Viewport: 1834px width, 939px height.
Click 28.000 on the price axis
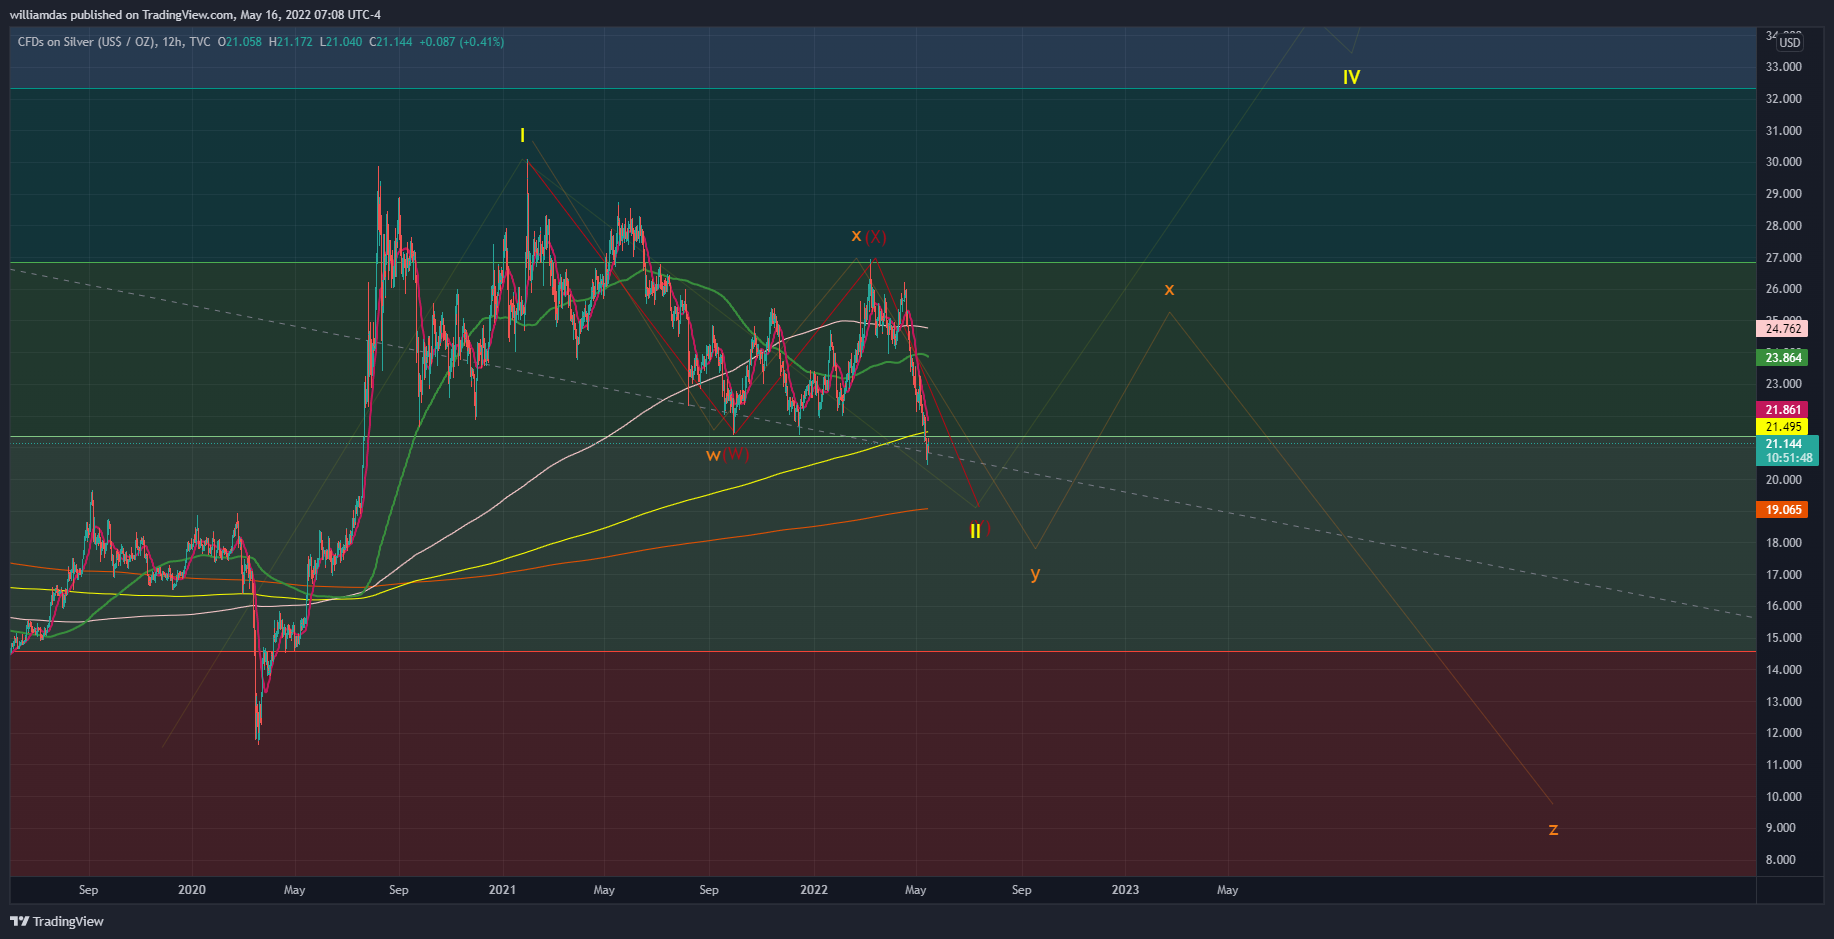[1783, 226]
